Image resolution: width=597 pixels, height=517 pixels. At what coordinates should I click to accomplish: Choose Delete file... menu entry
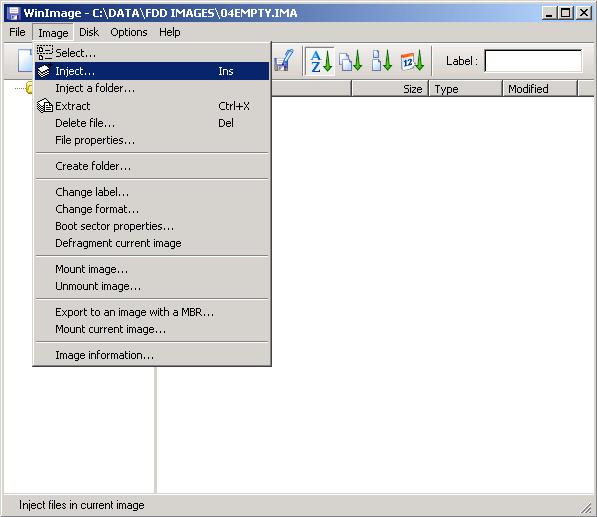point(152,123)
